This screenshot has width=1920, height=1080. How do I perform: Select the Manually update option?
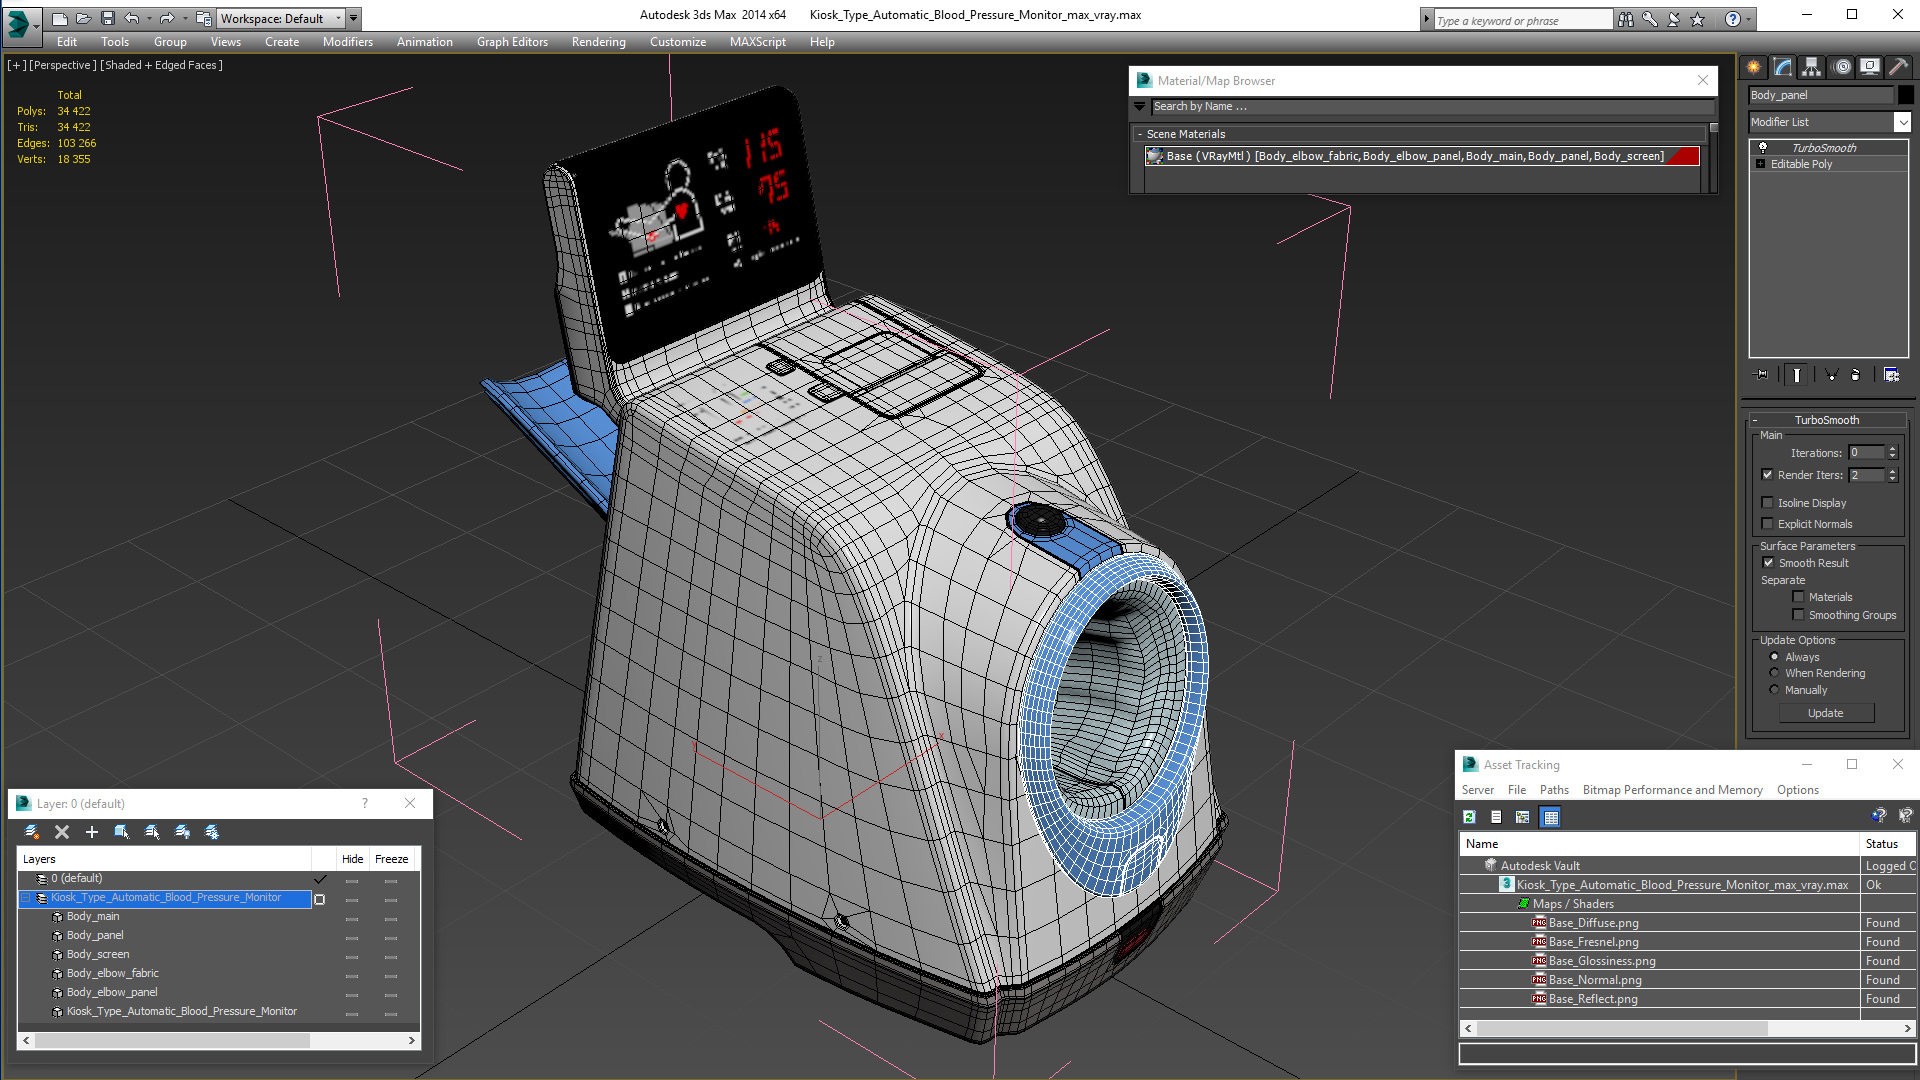[x=1774, y=690]
